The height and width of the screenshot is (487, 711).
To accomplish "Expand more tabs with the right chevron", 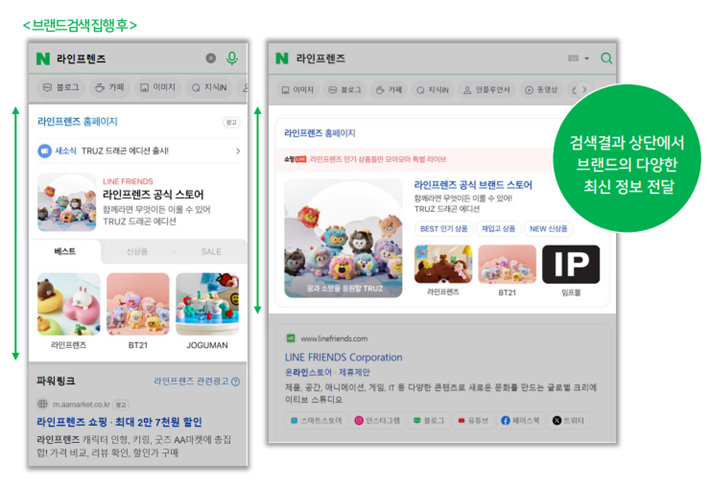I will point(584,90).
